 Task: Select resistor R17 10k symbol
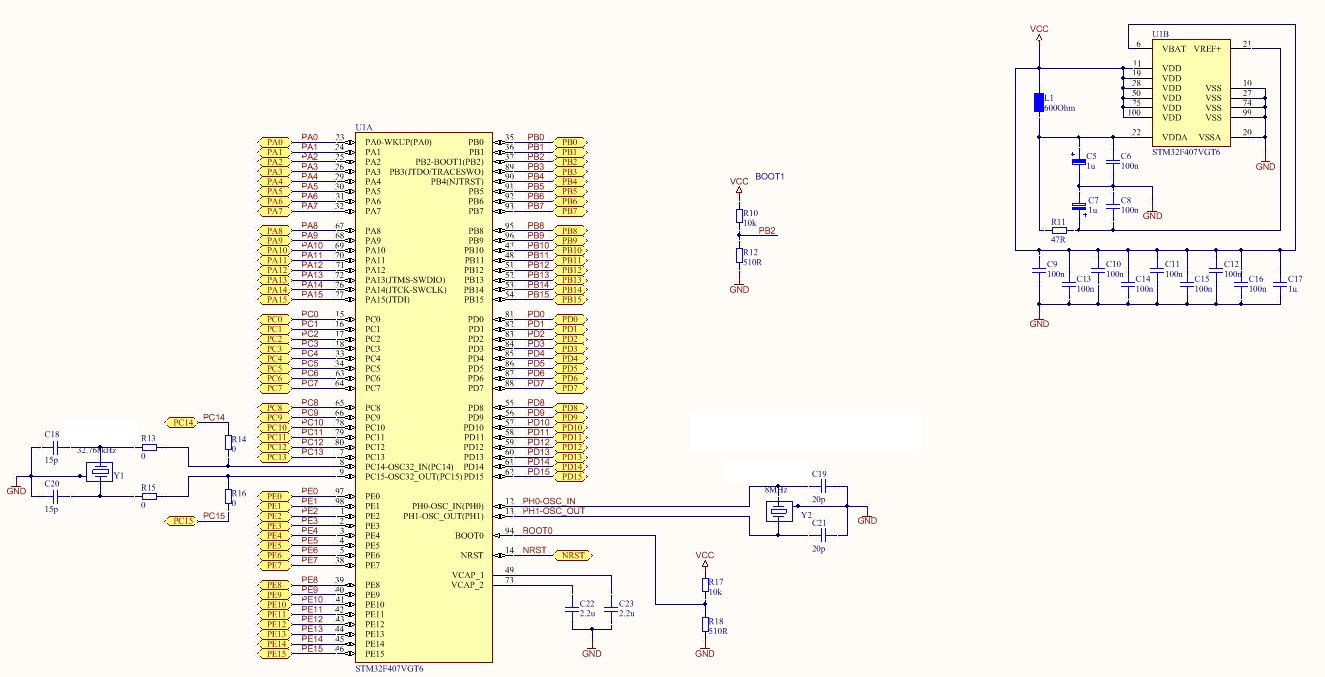tap(705, 584)
